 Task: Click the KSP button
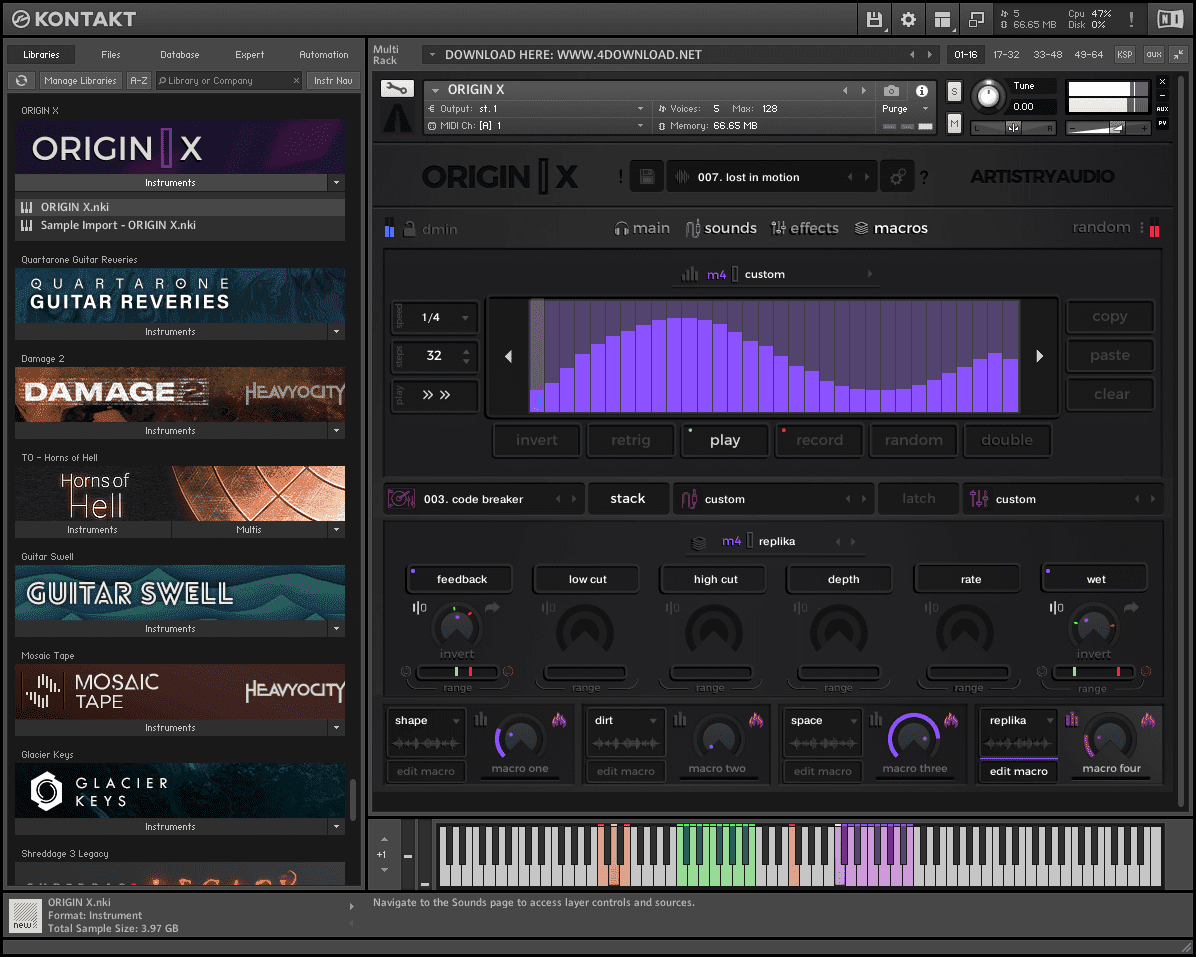[x=1124, y=54]
